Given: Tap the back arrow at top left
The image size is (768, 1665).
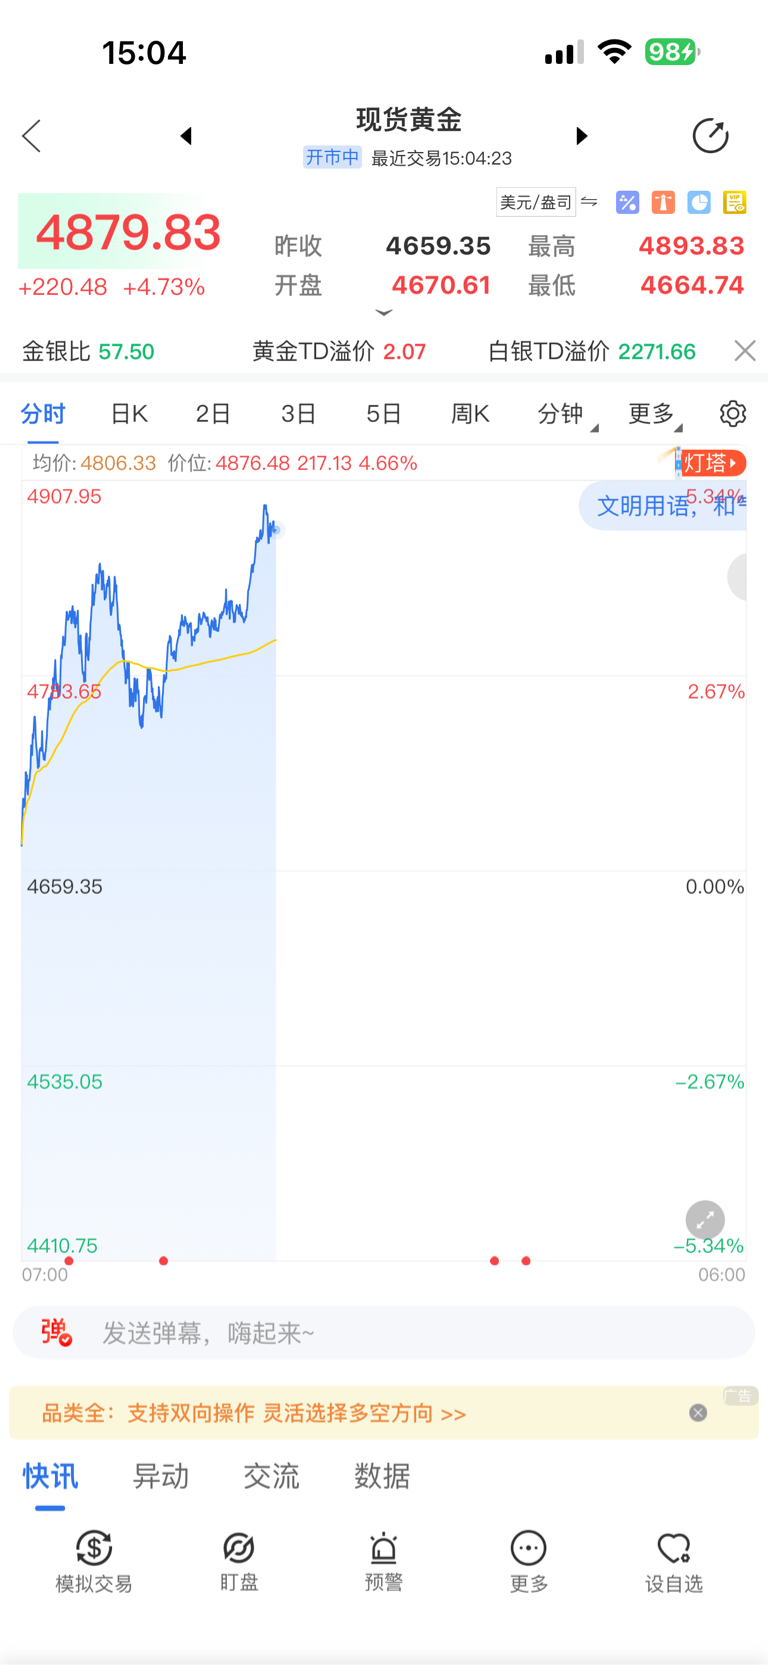Looking at the screenshot, I should [x=32, y=136].
